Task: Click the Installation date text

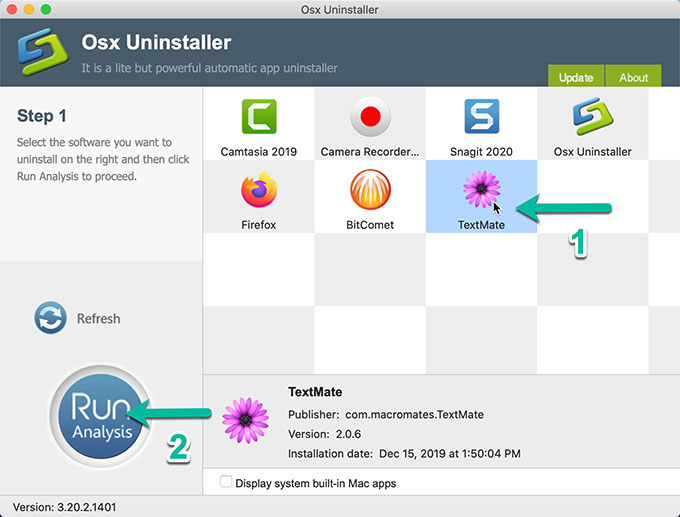Action: (404, 454)
